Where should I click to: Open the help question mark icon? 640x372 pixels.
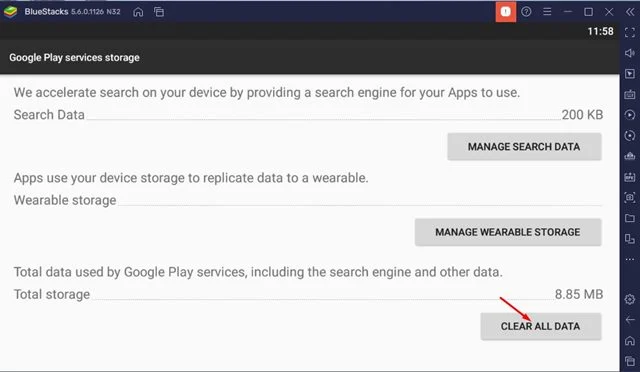tap(526, 12)
